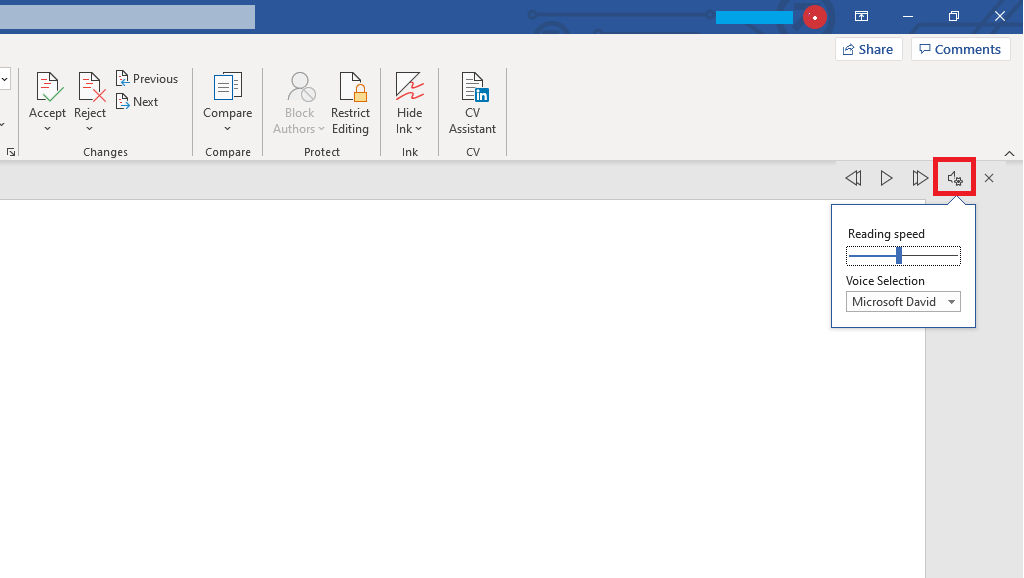
Task: Skip to next paragraph in Read Aloud
Action: pyautogui.click(x=920, y=178)
